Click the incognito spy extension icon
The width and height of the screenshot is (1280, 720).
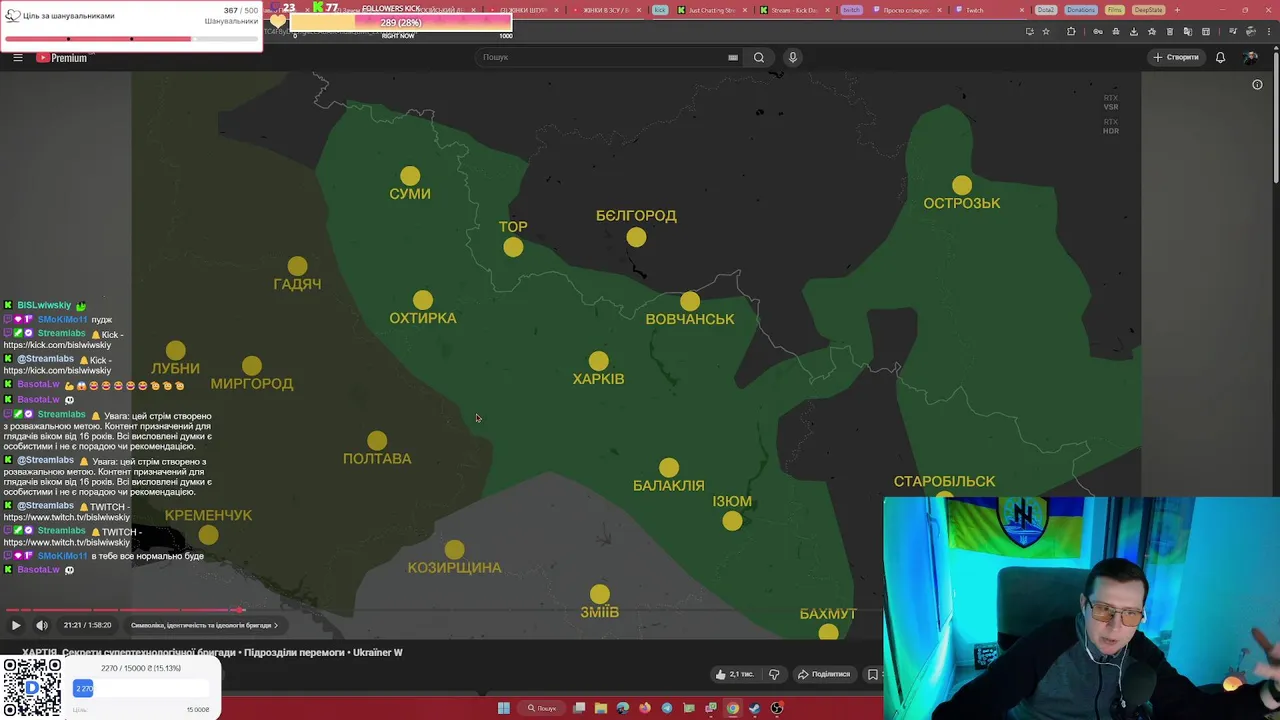pos(1115,32)
